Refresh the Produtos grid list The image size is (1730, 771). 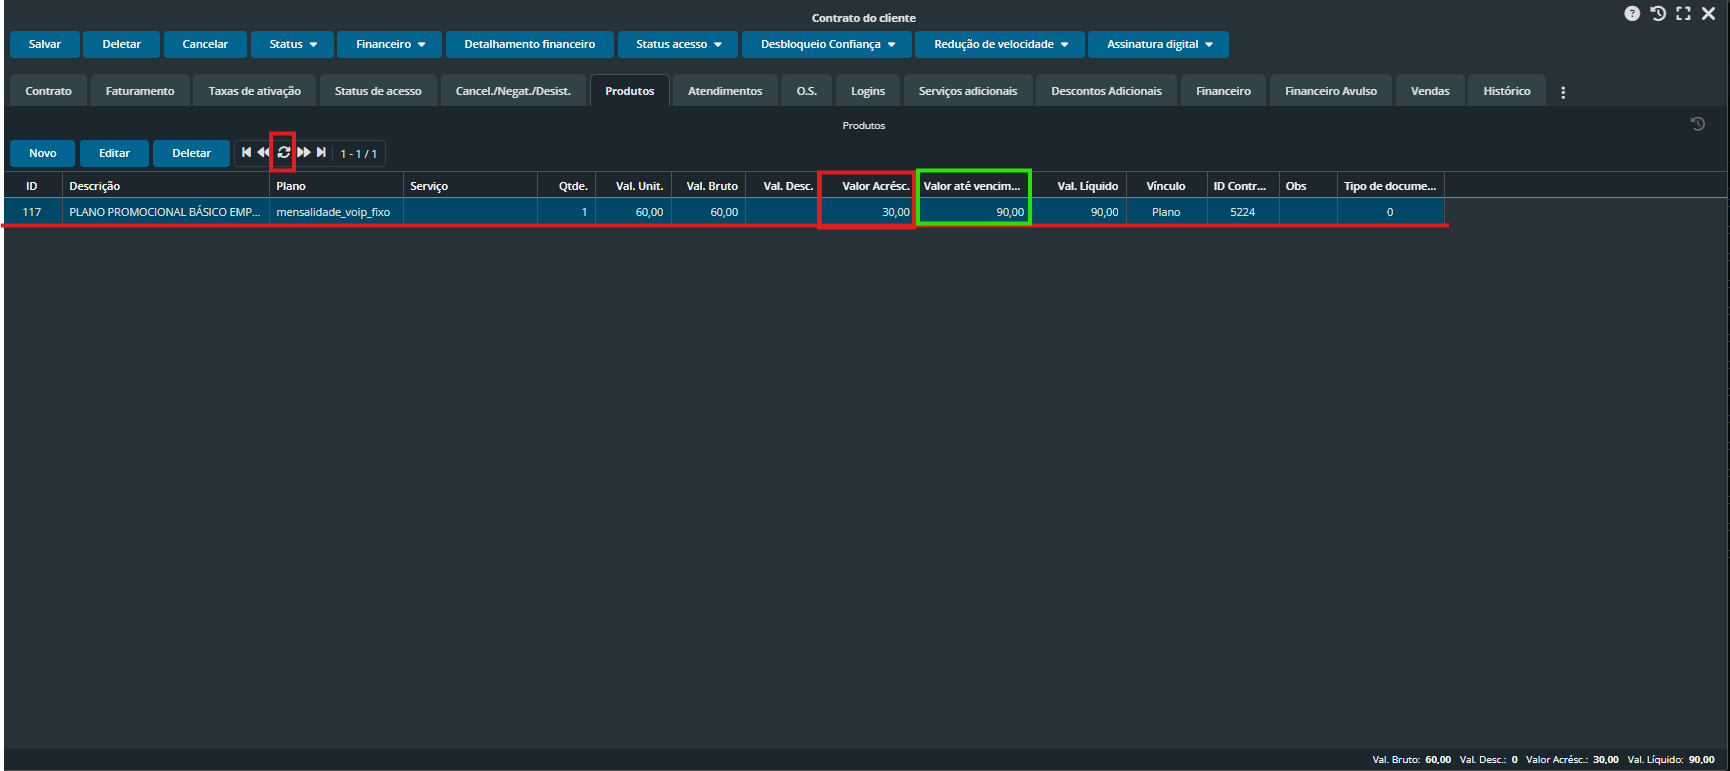coord(284,153)
